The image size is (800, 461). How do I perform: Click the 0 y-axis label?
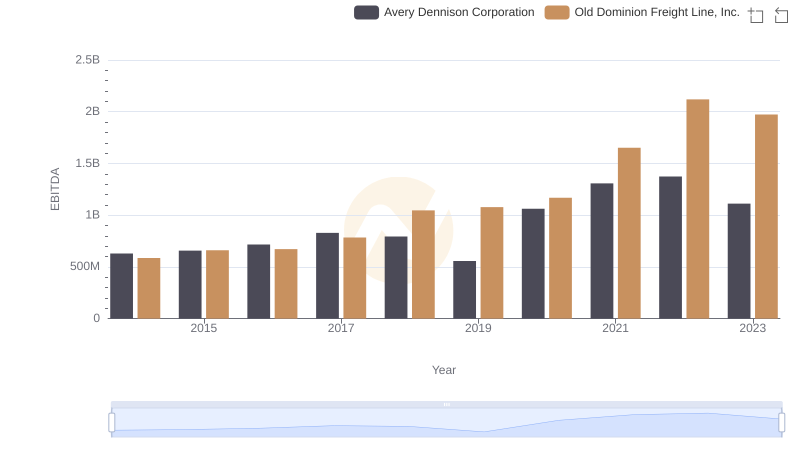point(96,318)
